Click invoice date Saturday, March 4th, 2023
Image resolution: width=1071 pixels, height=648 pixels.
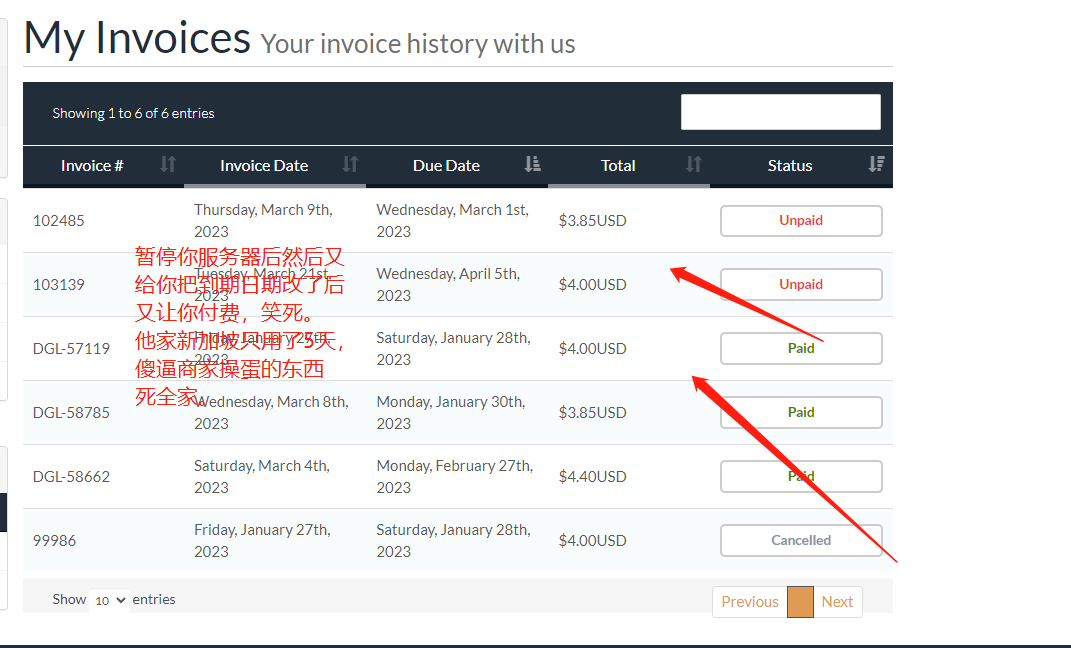(262, 476)
